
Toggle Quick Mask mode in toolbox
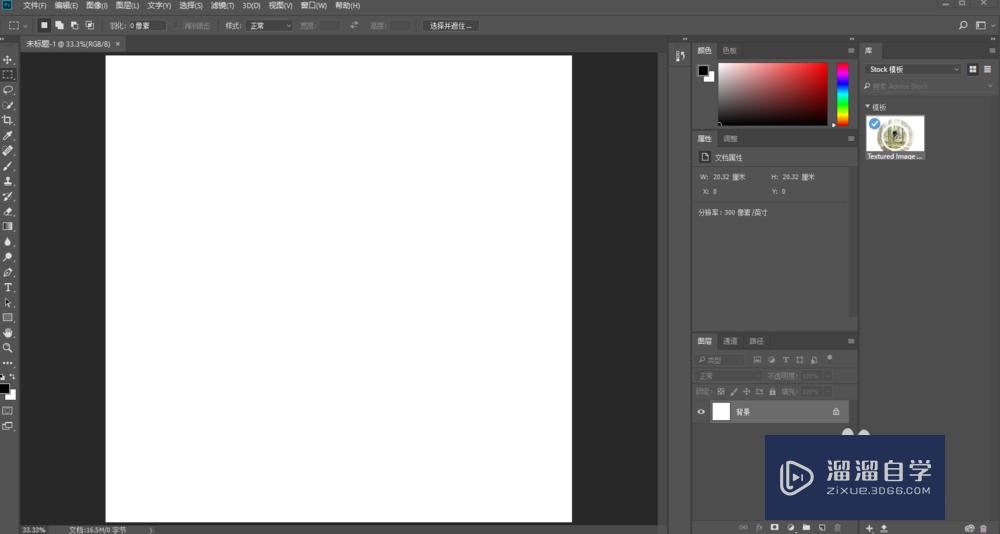click(8, 410)
